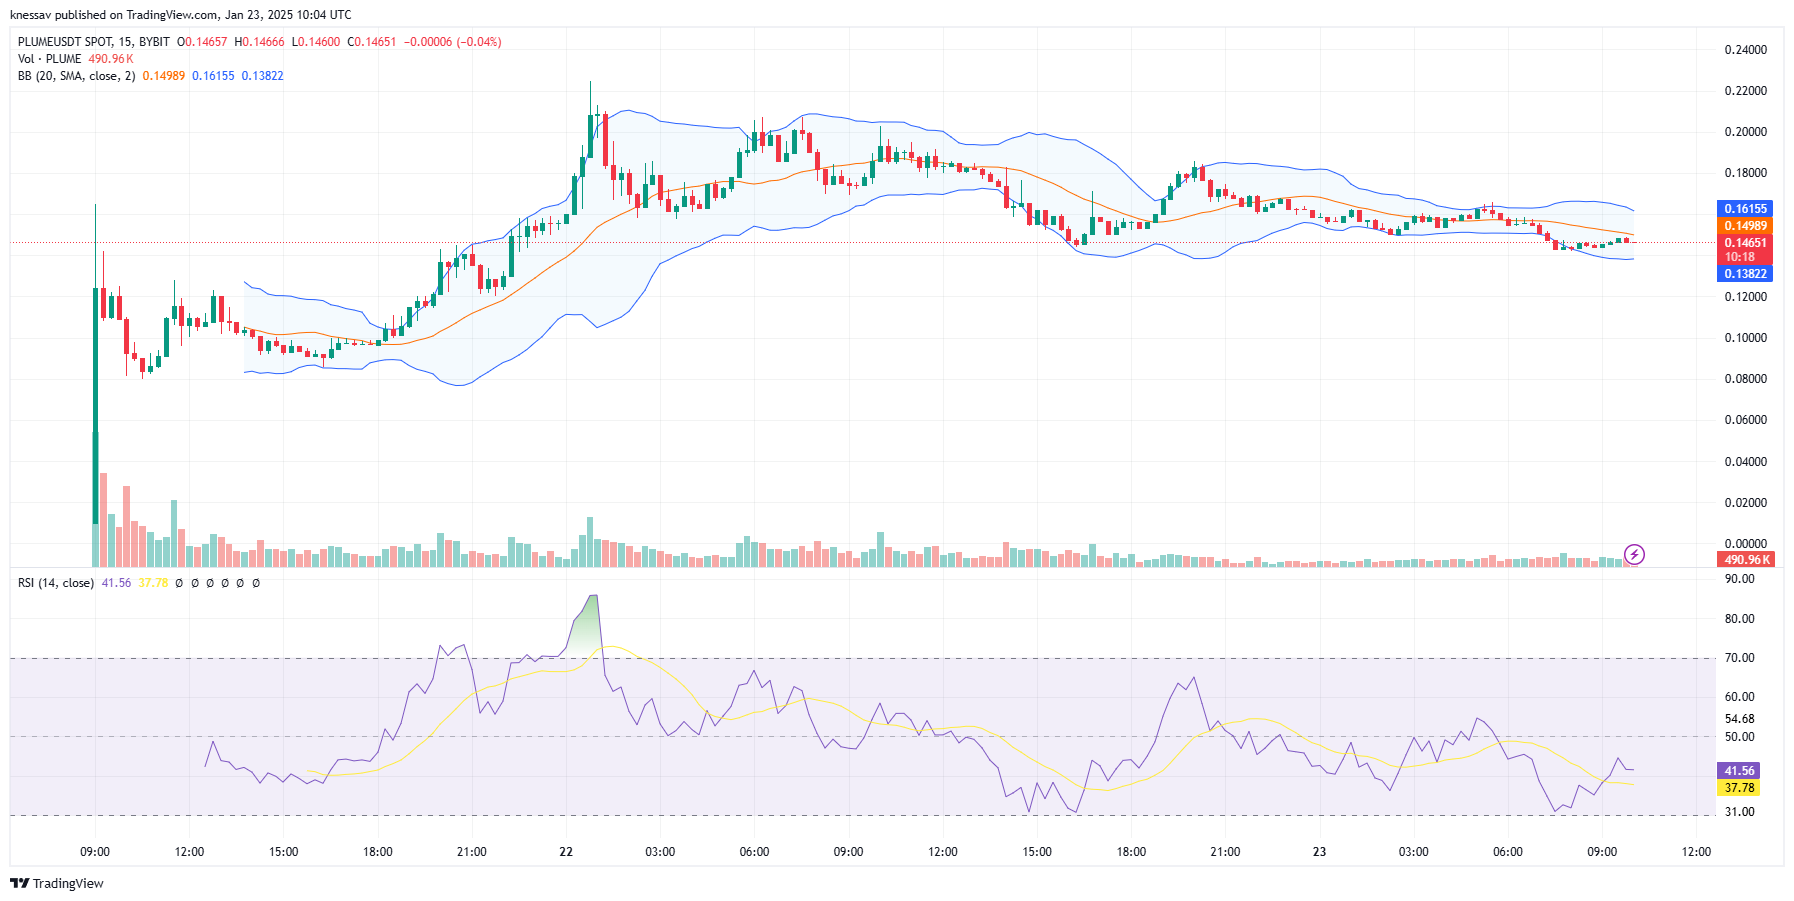Image resolution: width=1794 pixels, height=901 pixels.
Task: Click the purple 41.56 RSI scale label
Action: click(x=1739, y=771)
